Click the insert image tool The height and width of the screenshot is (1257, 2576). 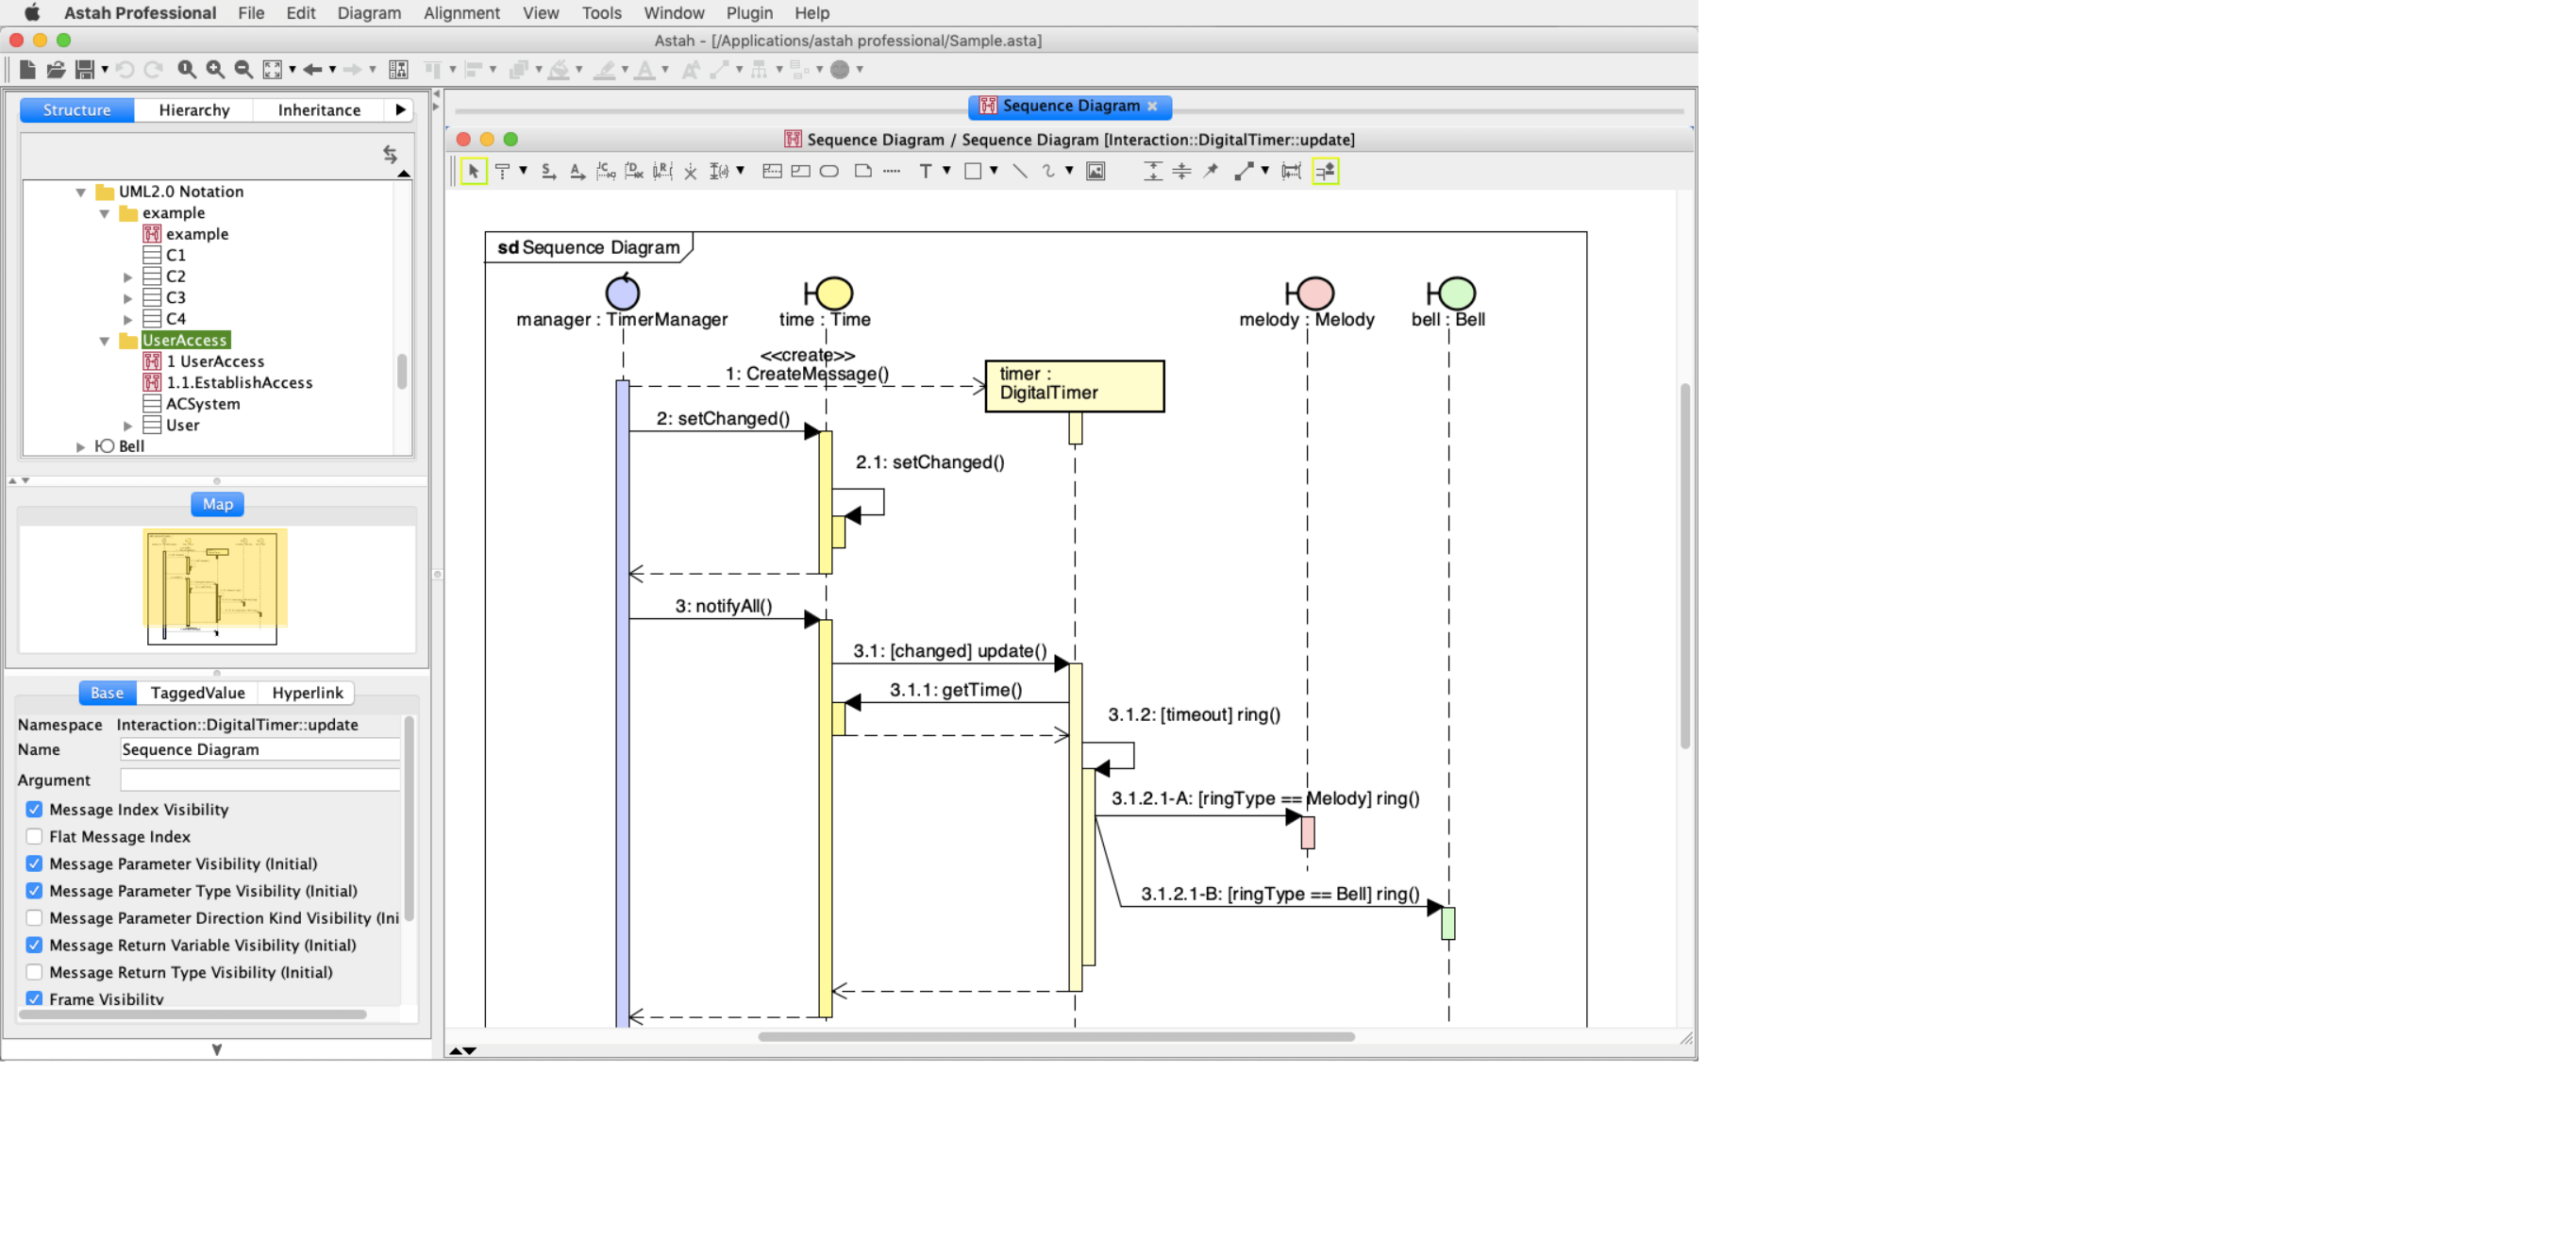pyautogui.click(x=1096, y=171)
